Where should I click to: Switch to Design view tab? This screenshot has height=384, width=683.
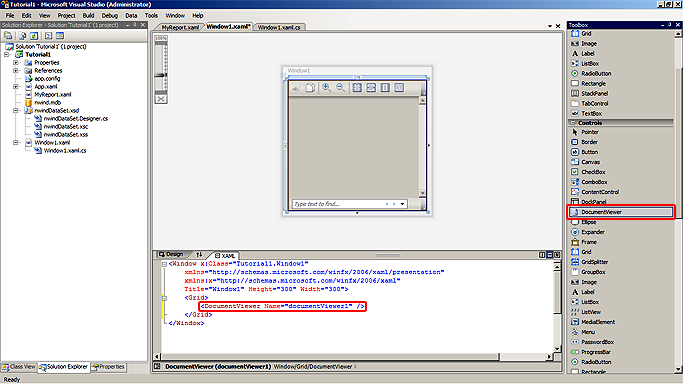[172, 254]
